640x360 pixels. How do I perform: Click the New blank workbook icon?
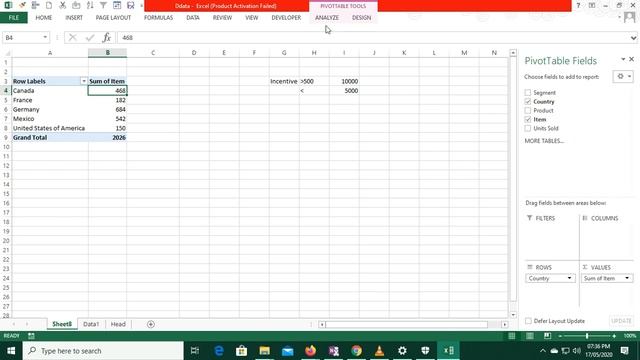click(49, 5)
